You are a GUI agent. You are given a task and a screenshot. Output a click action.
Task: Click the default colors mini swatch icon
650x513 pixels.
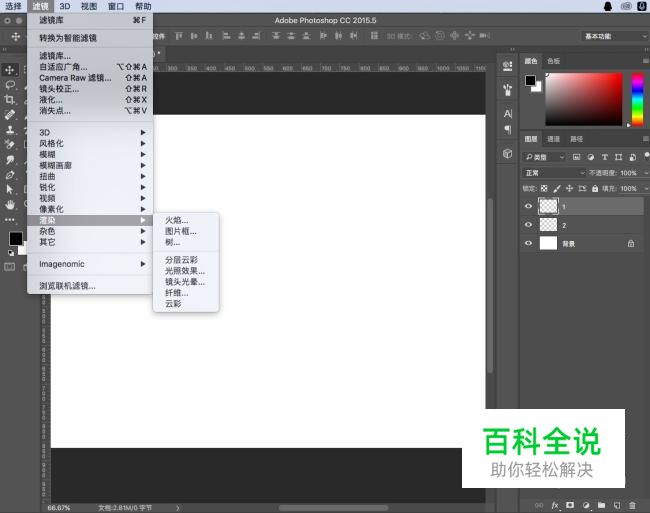[x=11, y=252]
